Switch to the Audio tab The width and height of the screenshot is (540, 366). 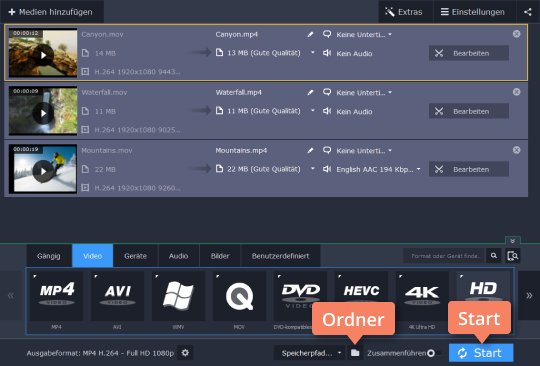click(x=178, y=256)
